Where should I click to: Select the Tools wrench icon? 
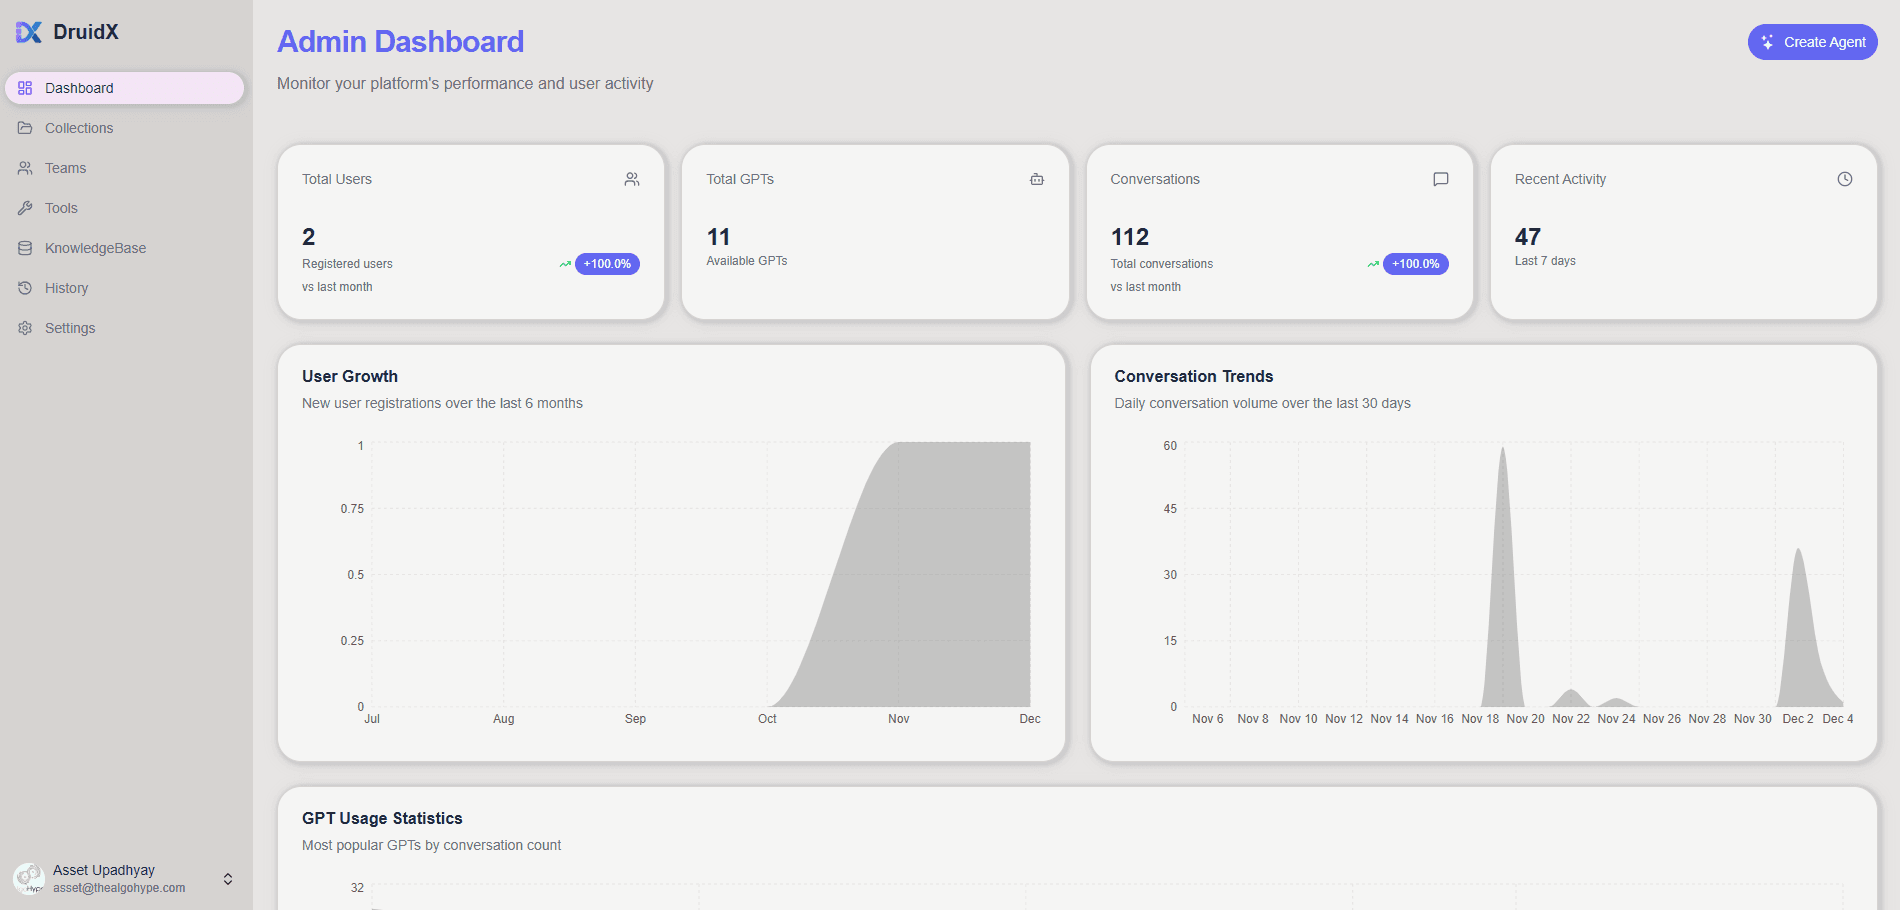tap(25, 208)
